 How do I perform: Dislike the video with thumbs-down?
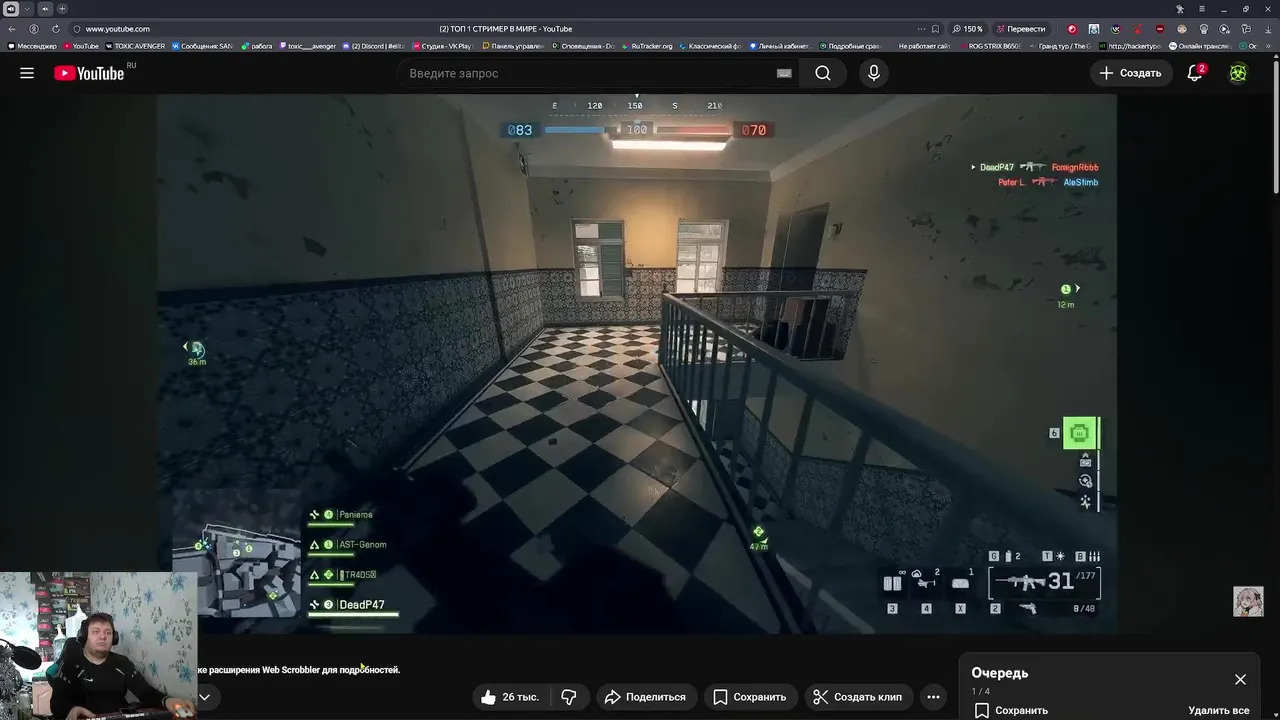click(x=569, y=697)
